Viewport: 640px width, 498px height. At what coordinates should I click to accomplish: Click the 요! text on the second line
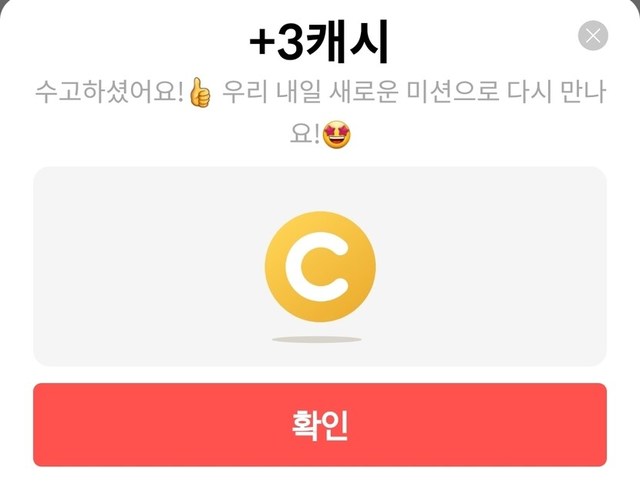304,134
